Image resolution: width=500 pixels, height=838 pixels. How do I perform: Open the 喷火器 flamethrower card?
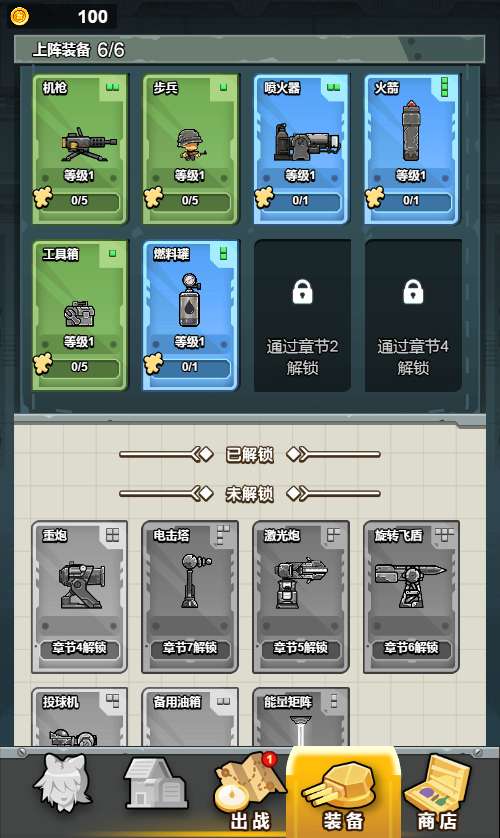pos(301,149)
